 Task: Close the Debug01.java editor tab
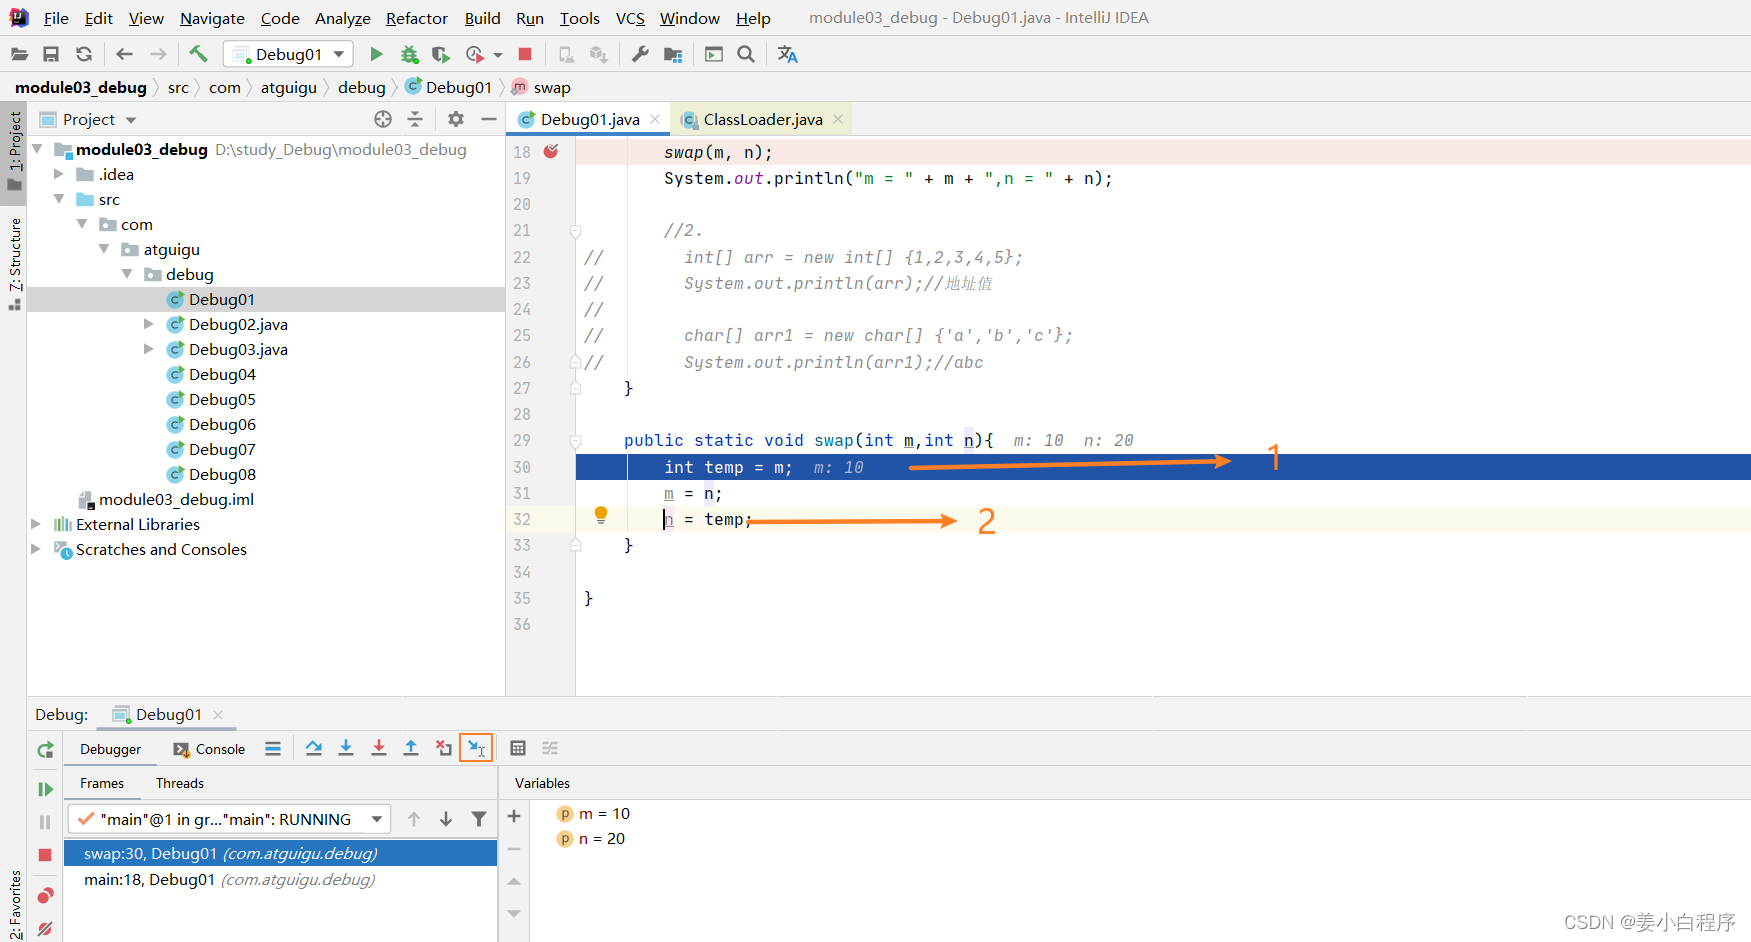coord(655,119)
